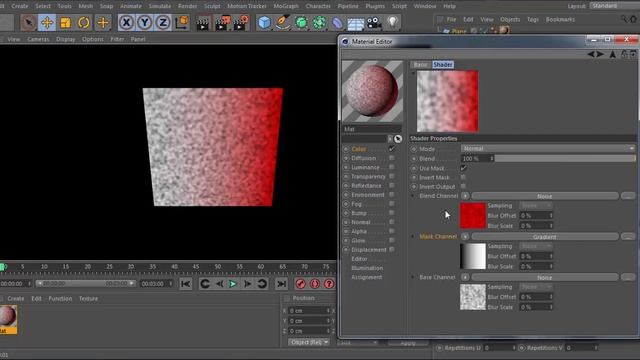Check the Invert Mask checkbox
Viewport: 640px width, 360px height.
(463, 177)
